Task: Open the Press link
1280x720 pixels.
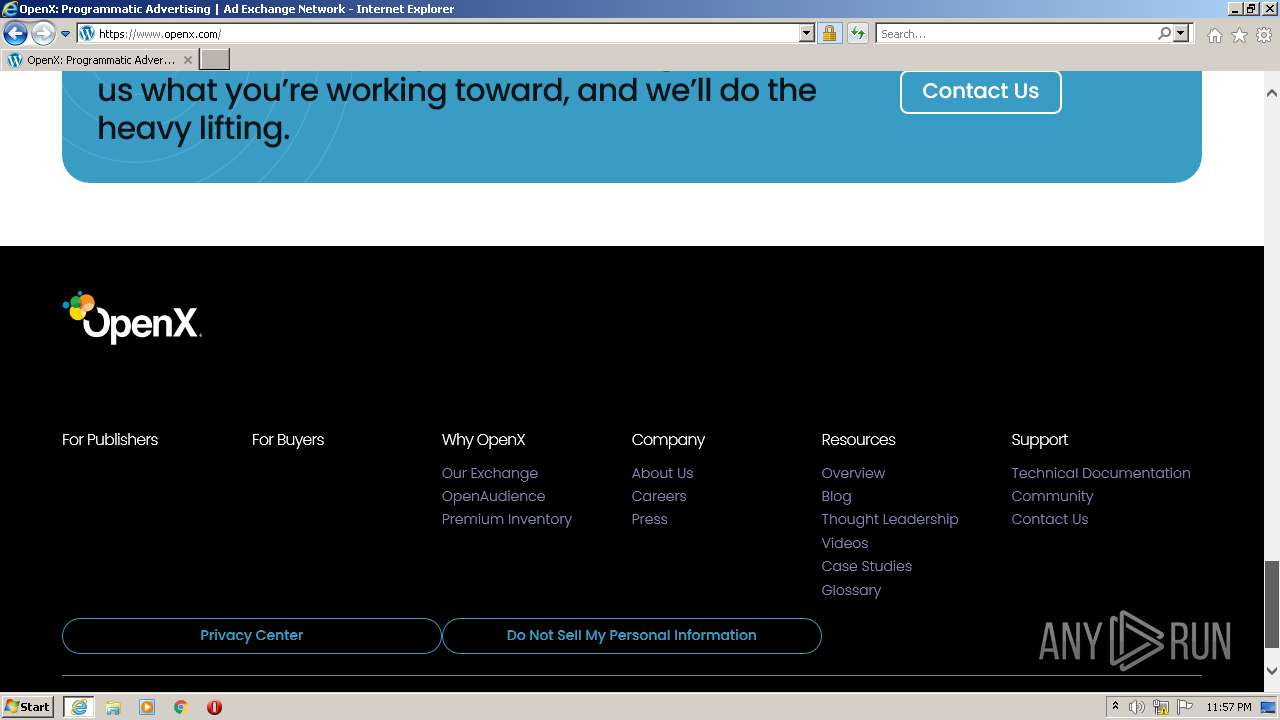Action: 650,519
